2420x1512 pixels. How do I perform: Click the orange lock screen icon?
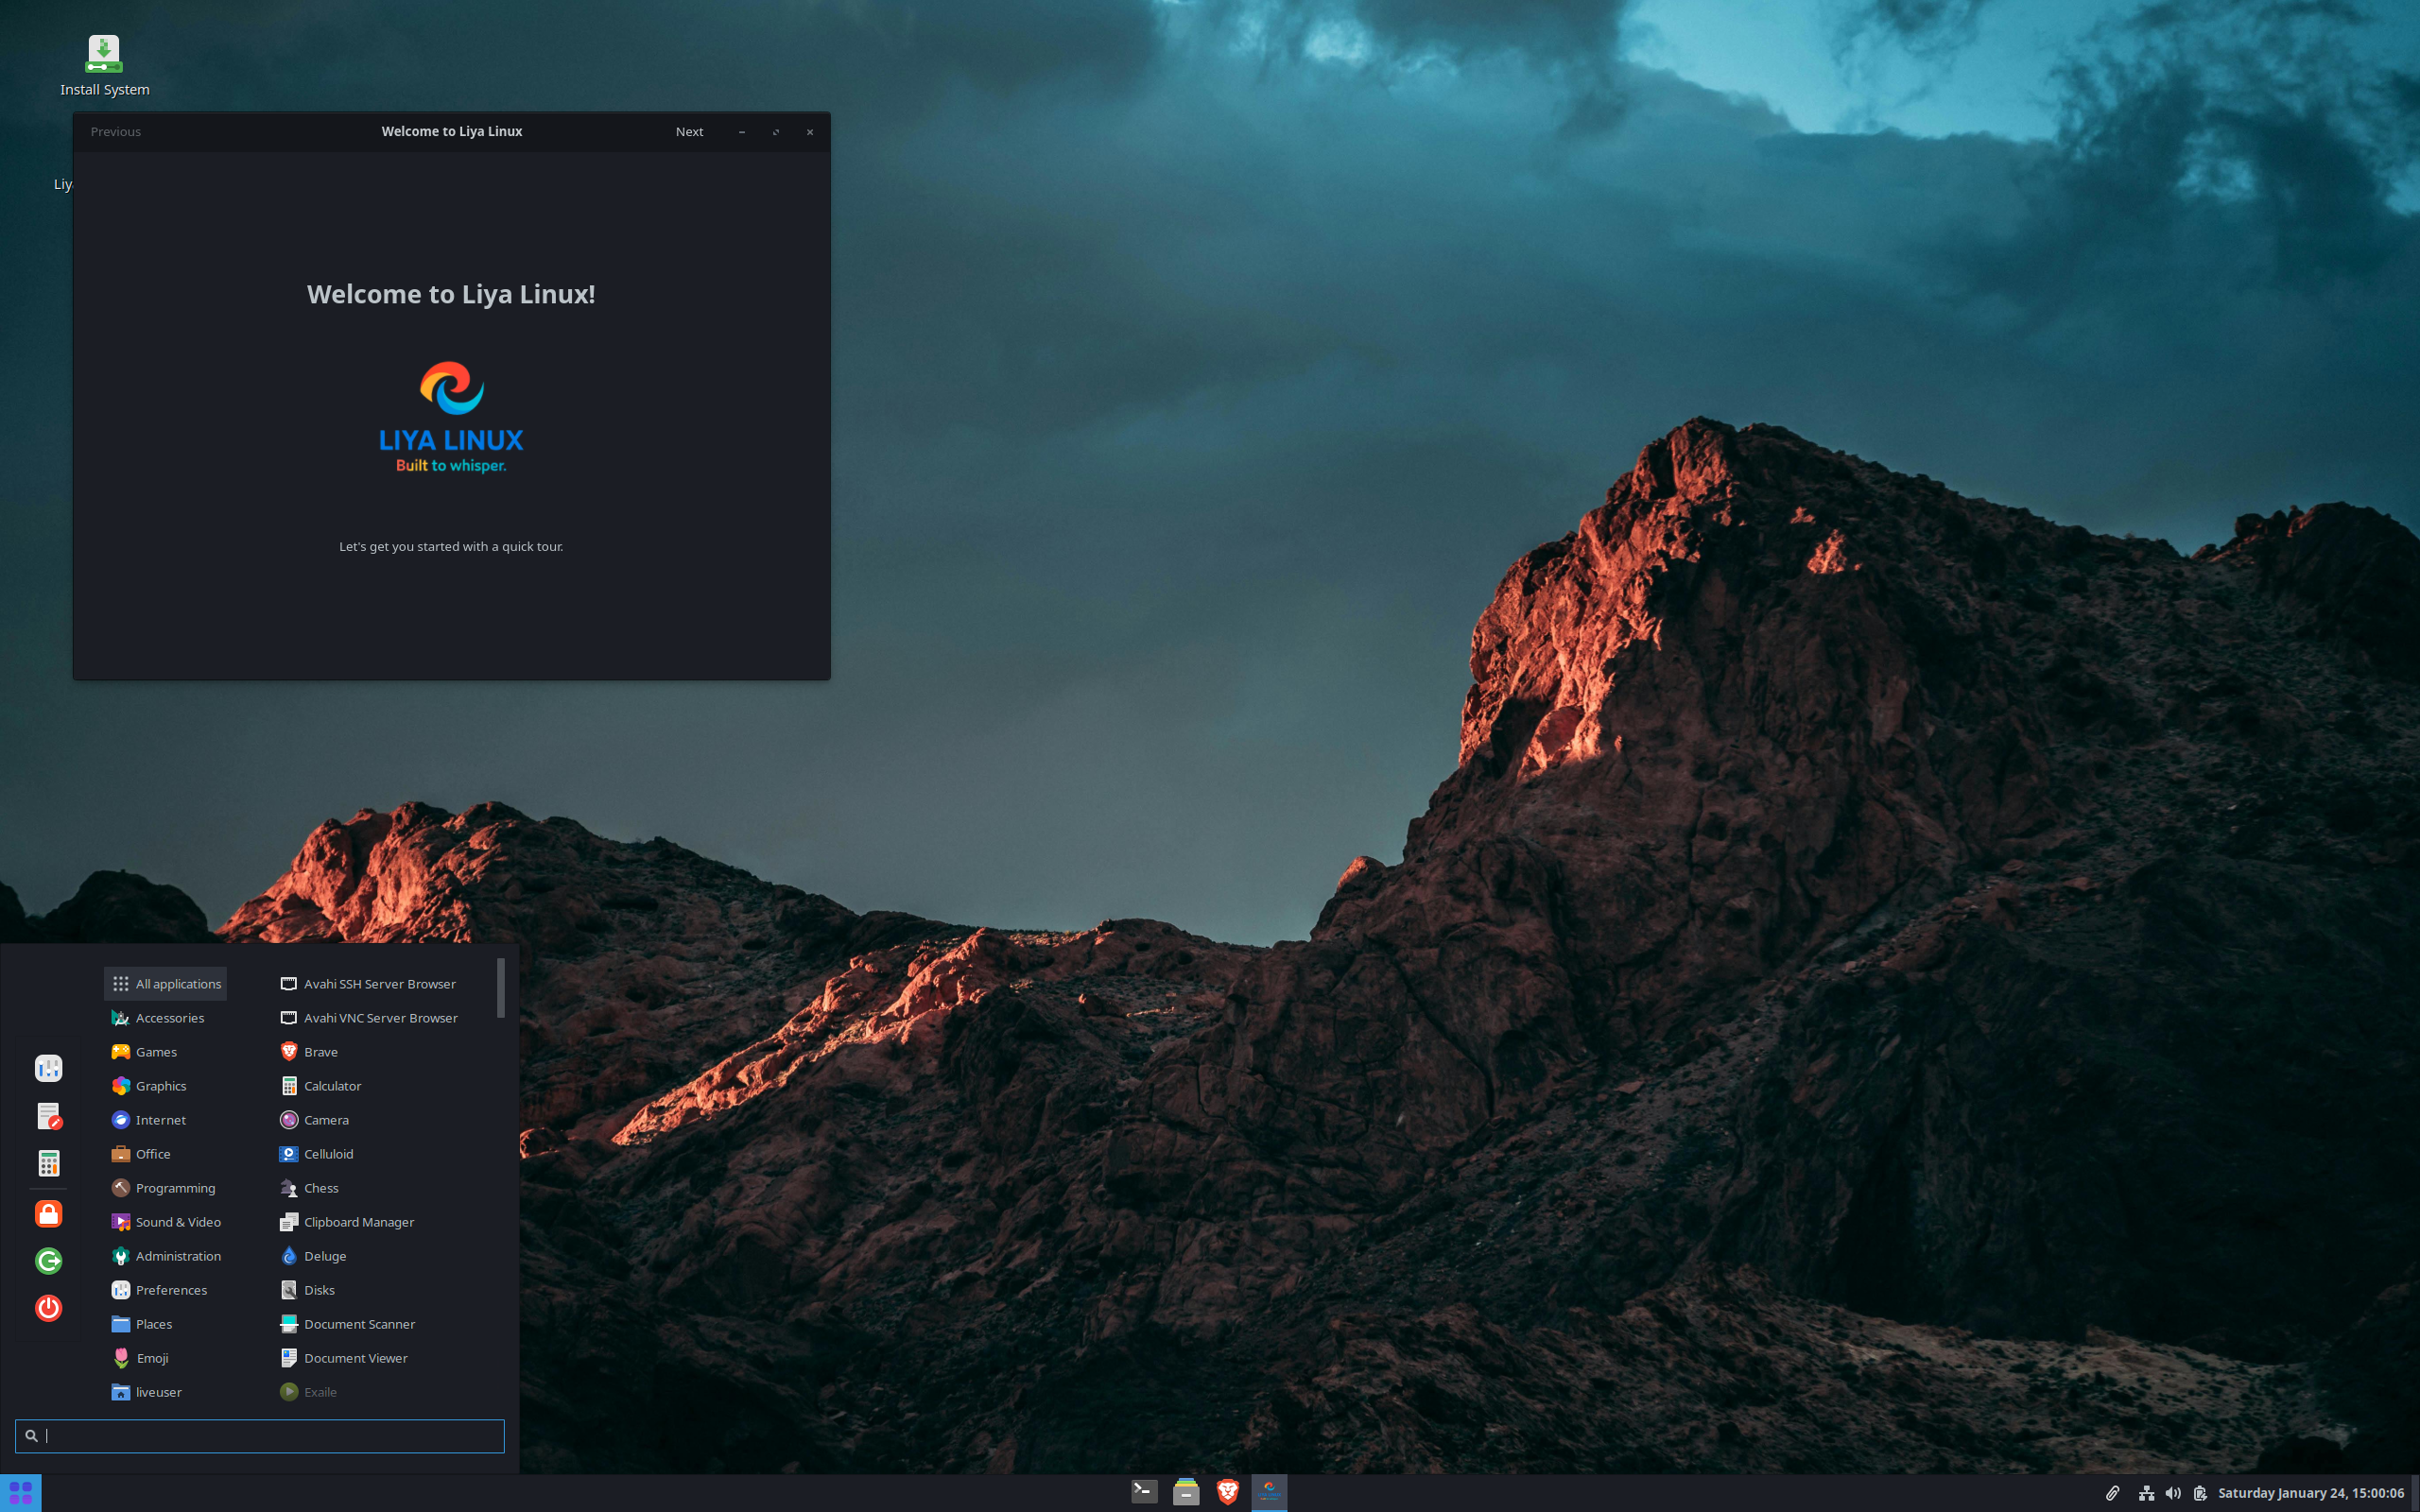[x=48, y=1213]
